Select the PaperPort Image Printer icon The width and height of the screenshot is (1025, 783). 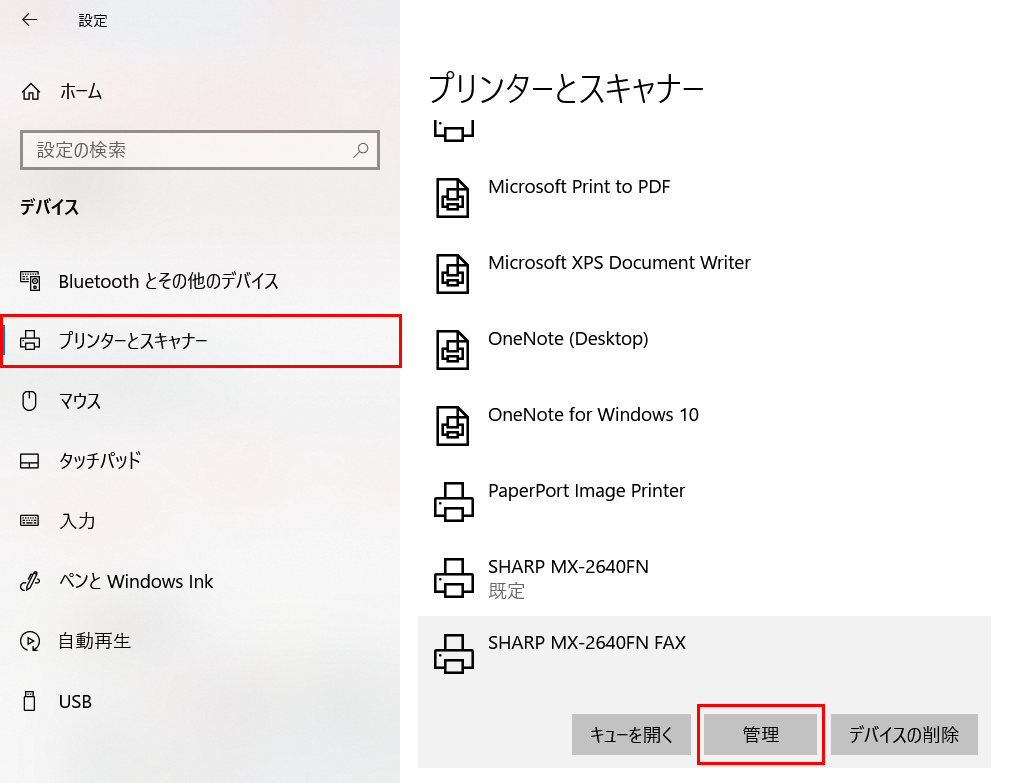(455, 501)
